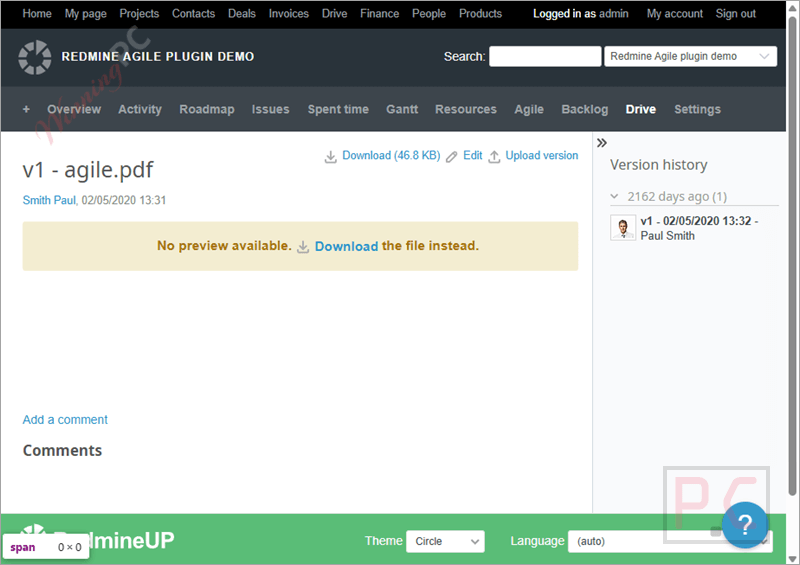This screenshot has height=565, width=800.
Task: Open Products in top menu
Action: 481,14
